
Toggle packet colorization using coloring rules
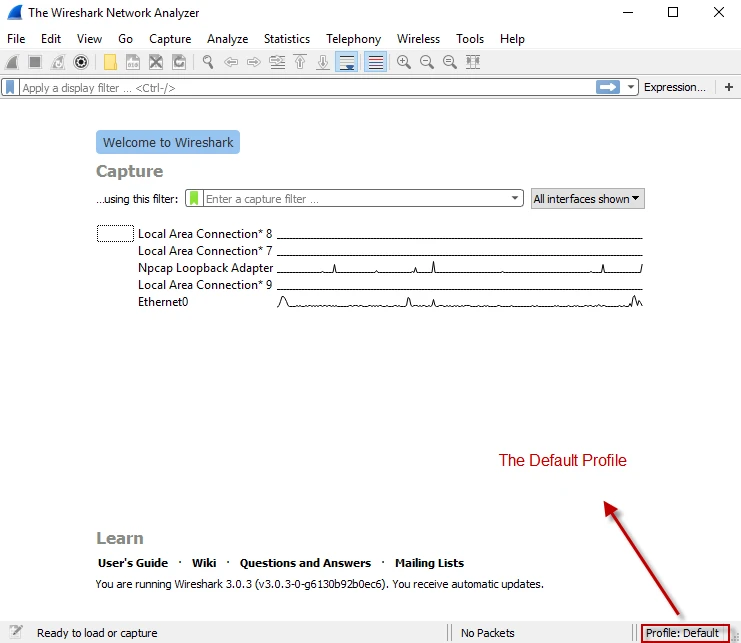tap(376, 62)
